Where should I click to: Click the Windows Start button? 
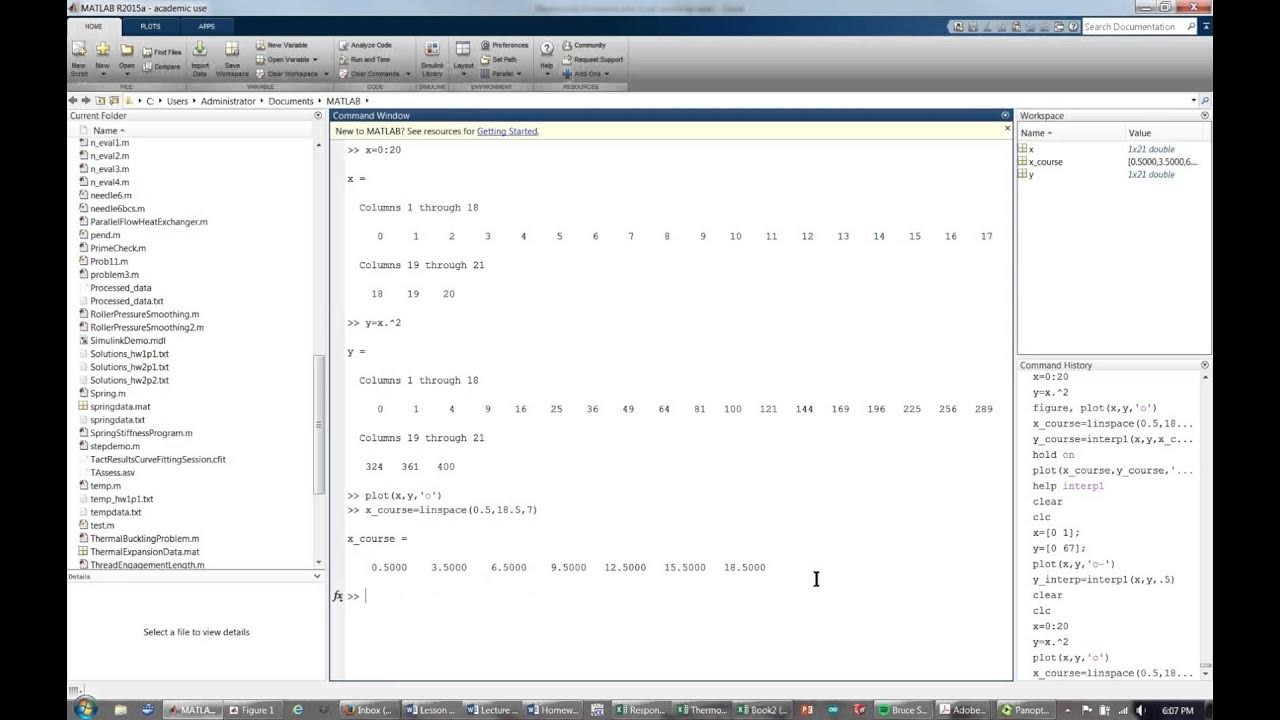(x=85, y=709)
